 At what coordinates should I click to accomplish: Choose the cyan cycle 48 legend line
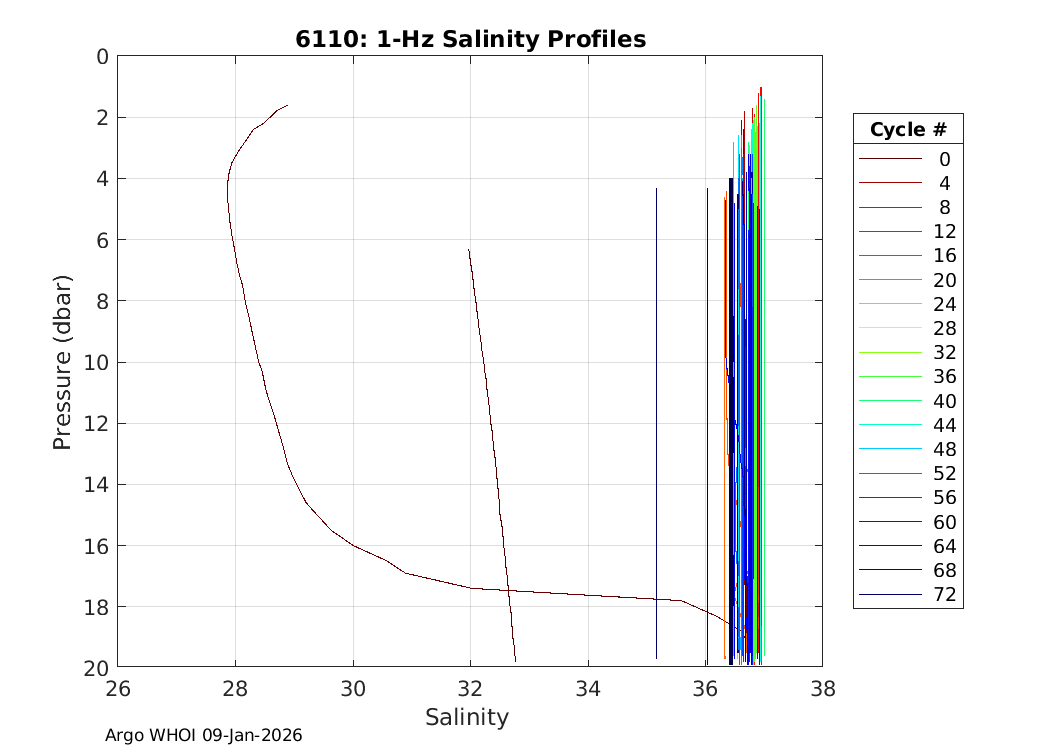tap(889, 449)
